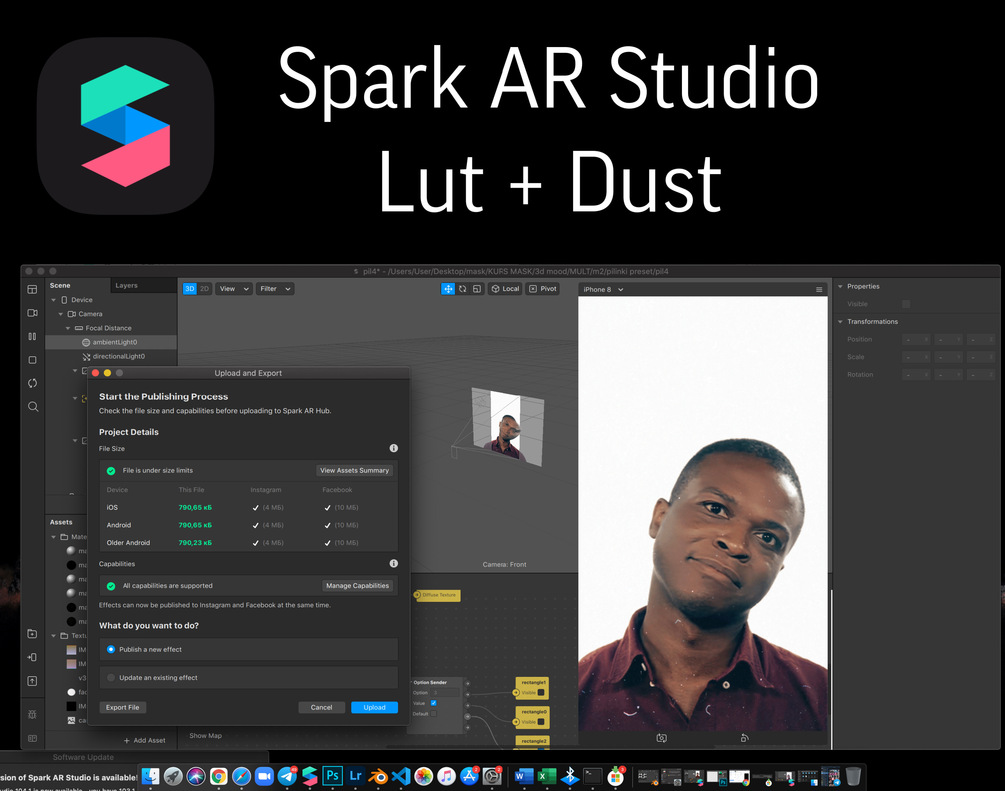Viewport: 1005px width, 791px height.
Task: Open Spark AR Studio from the Dock
Action: tap(310, 776)
